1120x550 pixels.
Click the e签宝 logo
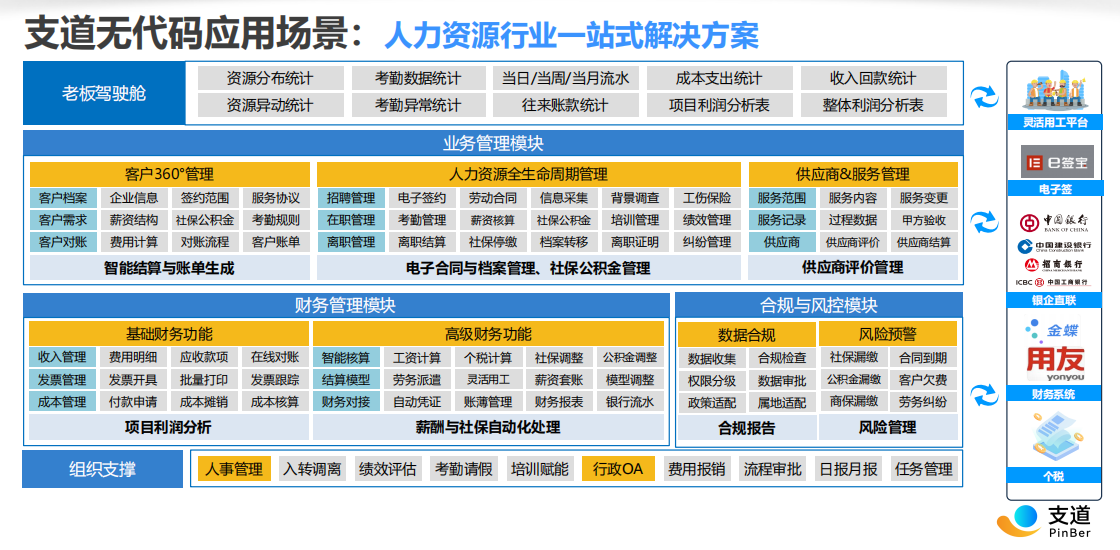pos(1056,163)
